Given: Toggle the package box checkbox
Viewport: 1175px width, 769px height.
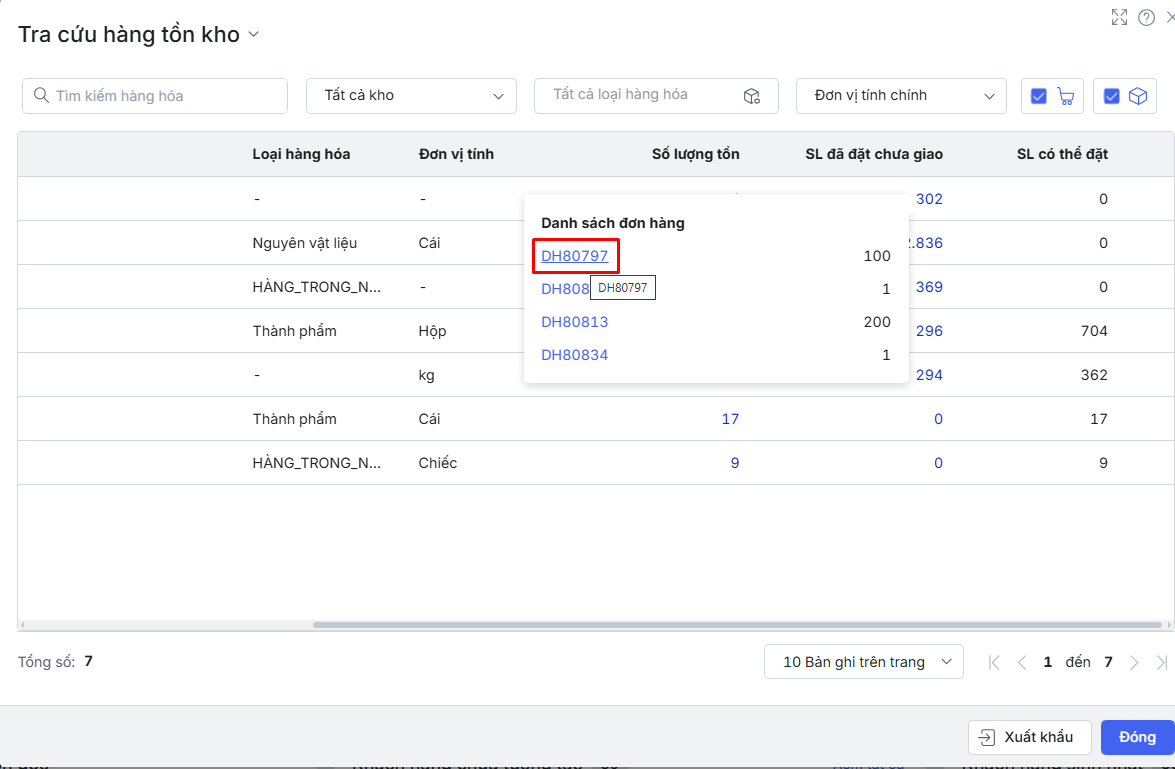Looking at the screenshot, I should 1111,96.
